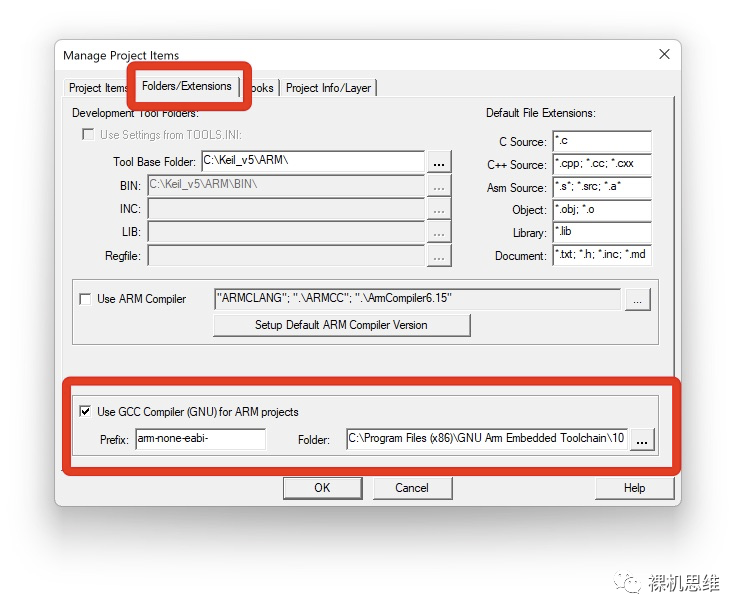Edit the Asm Source extensions field
The image size is (743, 615).
[602, 187]
